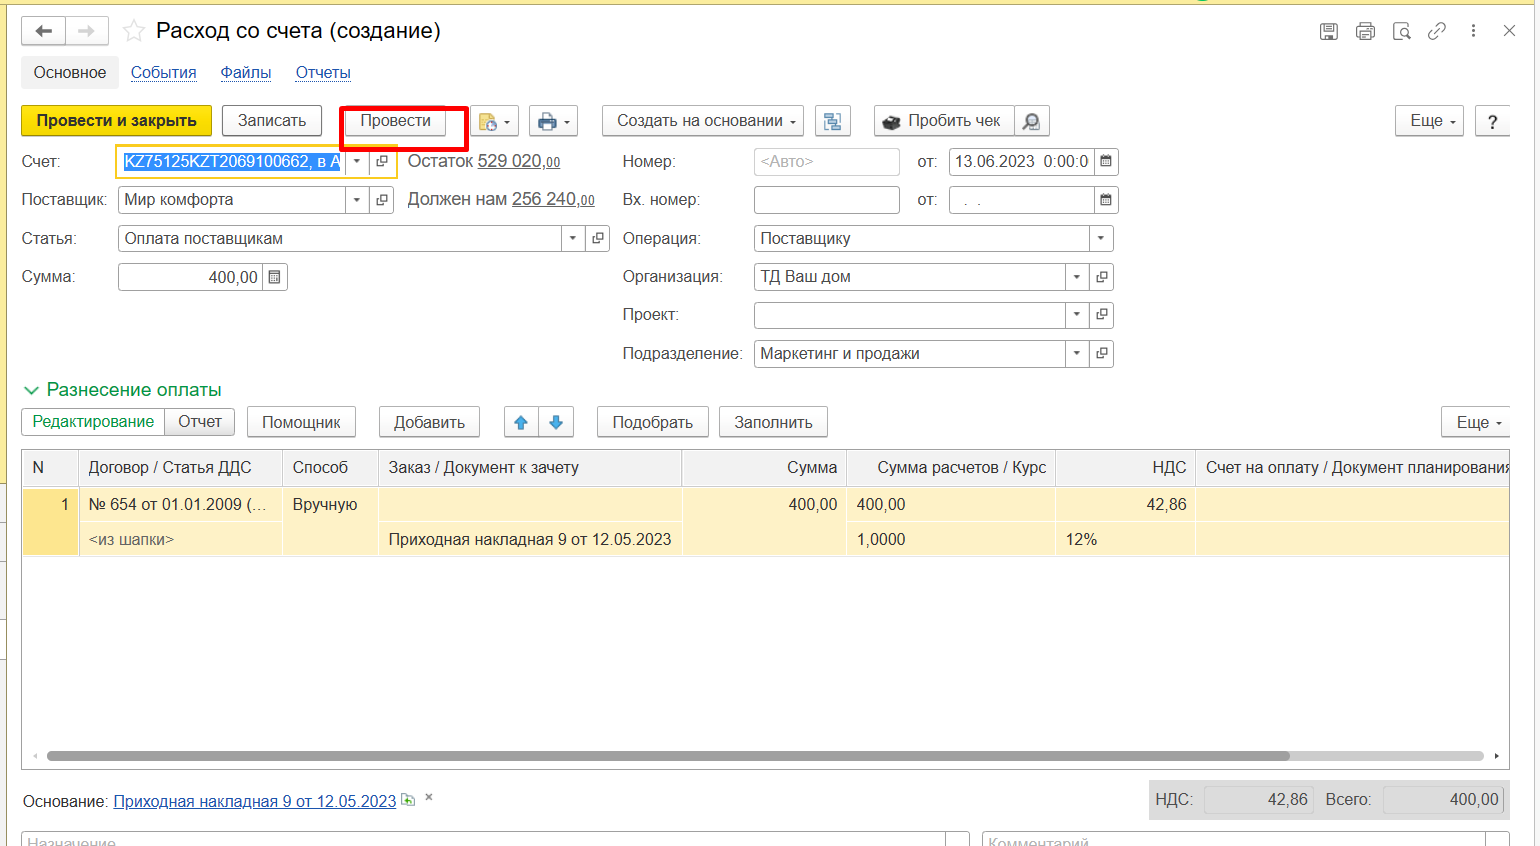Expand the Операция dropdown list
Viewport: 1540px width, 846px height.
(1100, 239)
